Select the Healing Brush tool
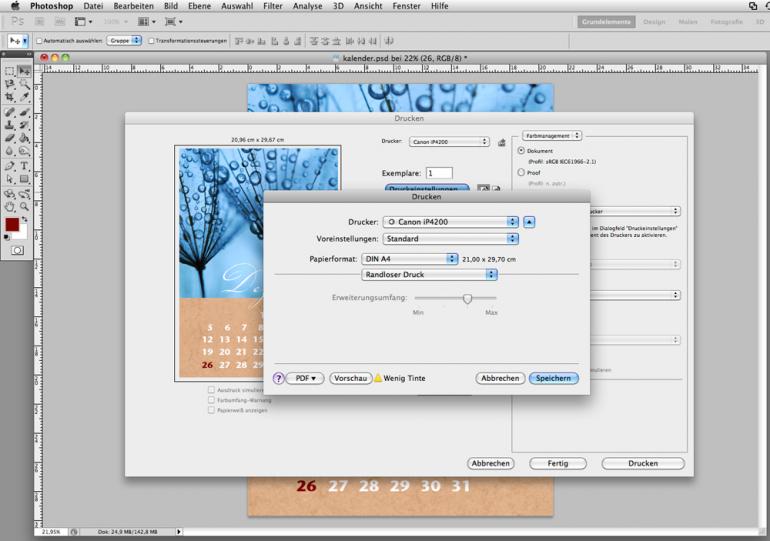The height and width of the screenshot is (541, 770). click(10, 112)
